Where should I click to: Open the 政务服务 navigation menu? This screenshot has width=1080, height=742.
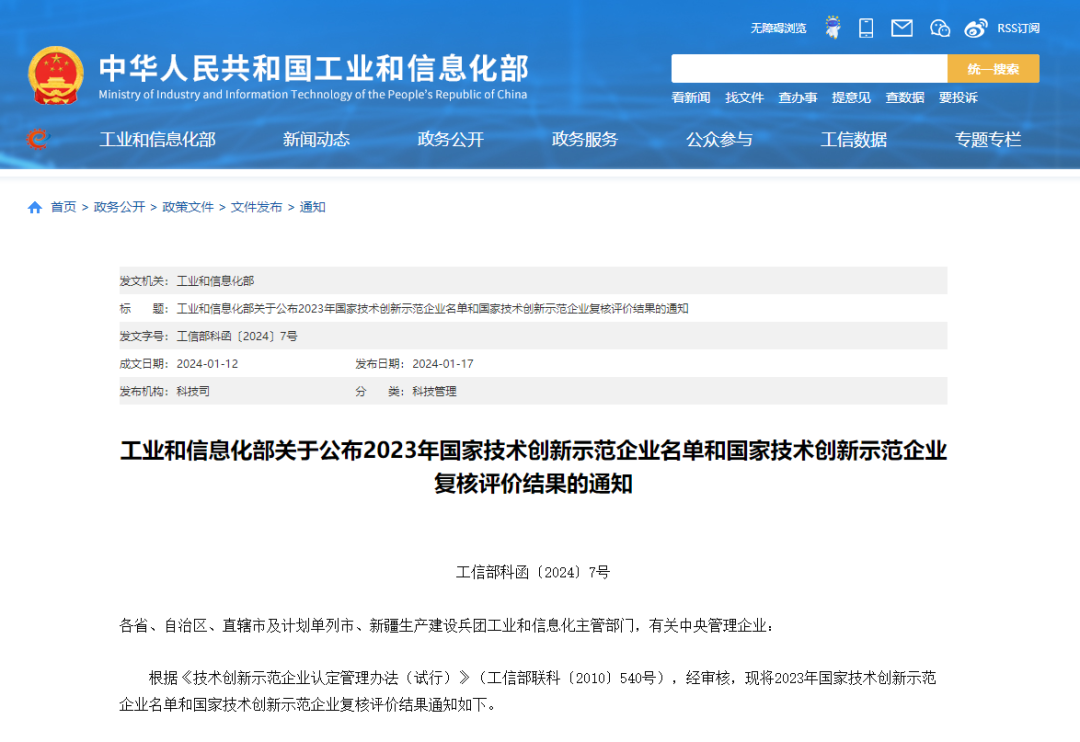click(x=586, y=140)
